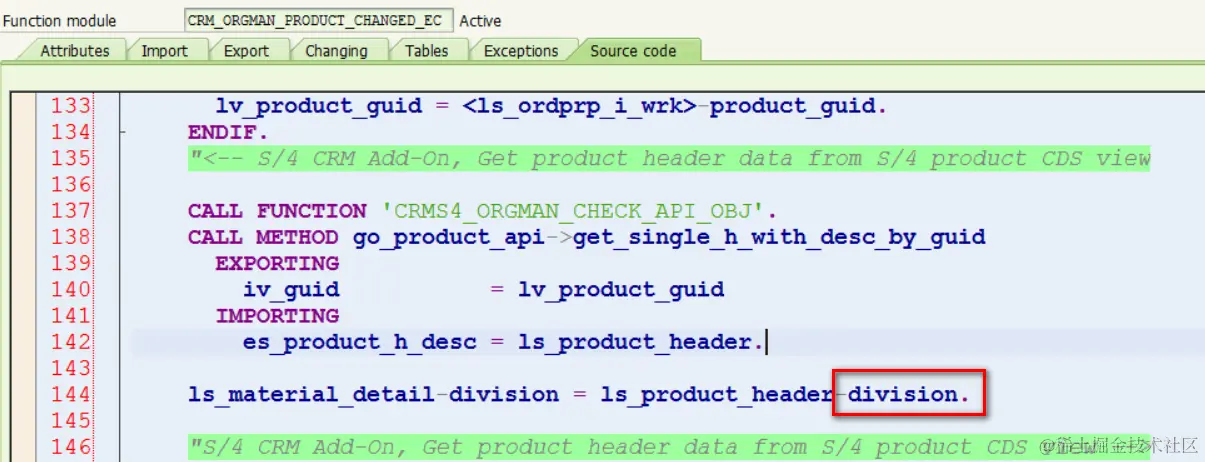Click the comment on line 135
This screenshot has height=462, width=1205.
coord(669,159)
